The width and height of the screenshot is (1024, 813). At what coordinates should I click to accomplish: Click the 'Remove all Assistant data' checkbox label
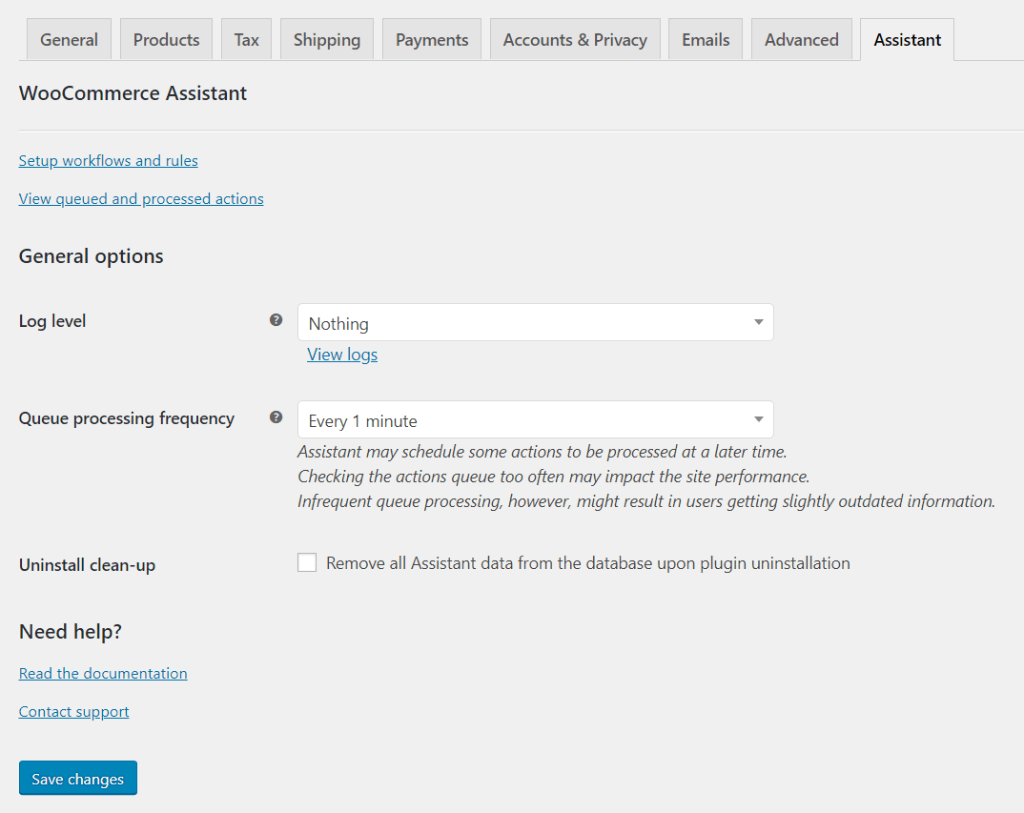tap(588, 563)
